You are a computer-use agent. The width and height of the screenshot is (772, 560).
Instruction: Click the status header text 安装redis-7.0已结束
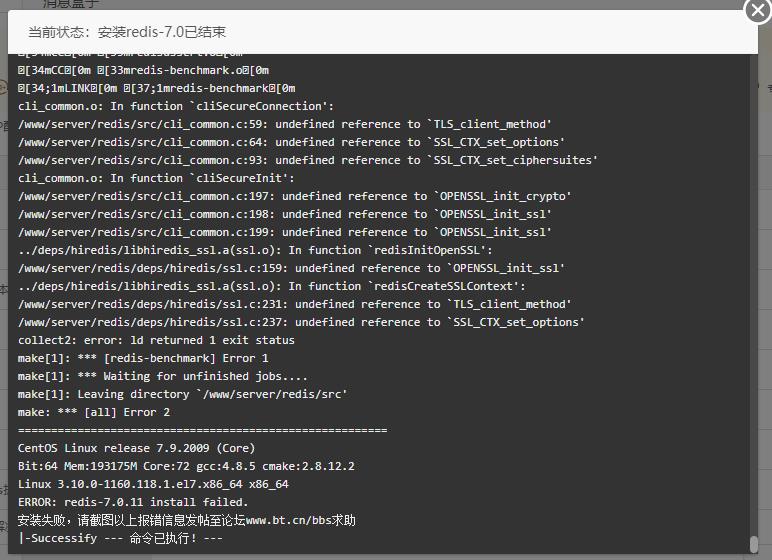coord(161,32)
